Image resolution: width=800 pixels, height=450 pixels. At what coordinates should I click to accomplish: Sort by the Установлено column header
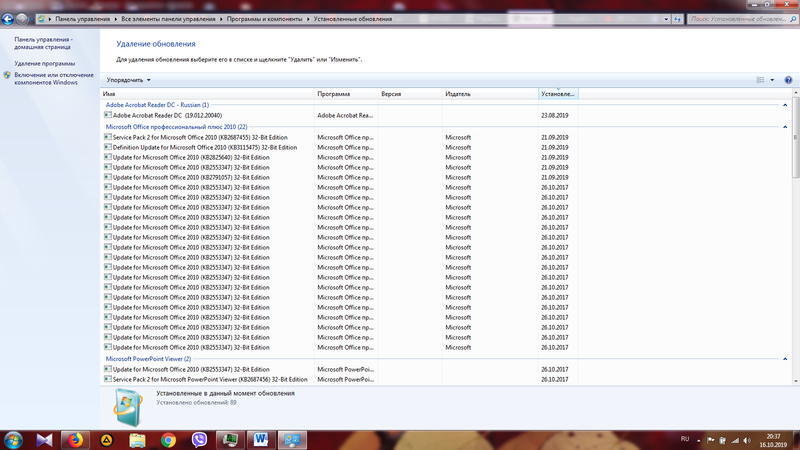[558, 94]
